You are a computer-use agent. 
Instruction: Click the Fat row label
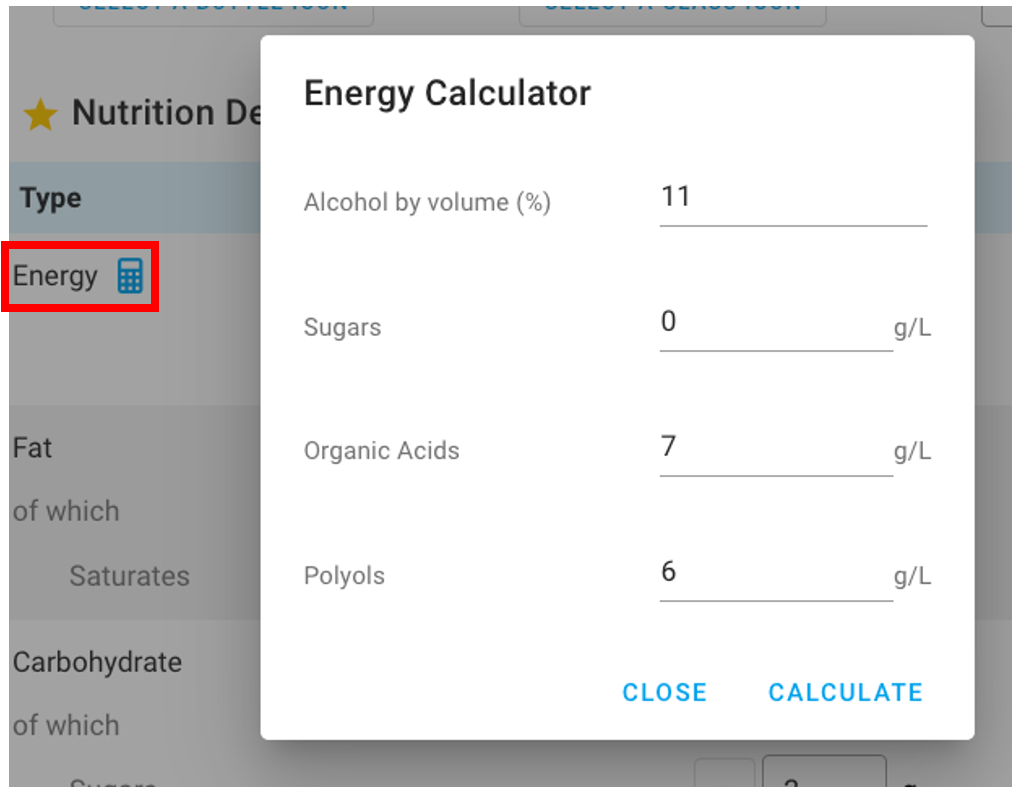pyautogui.click(x=32, y=448)
